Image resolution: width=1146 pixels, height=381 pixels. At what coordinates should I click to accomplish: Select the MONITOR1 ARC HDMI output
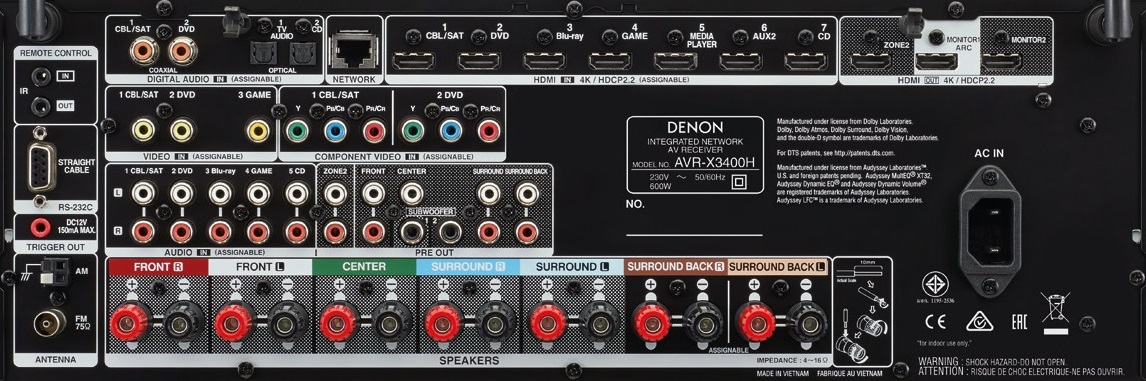pyautogui.click(x=936, y=61)
